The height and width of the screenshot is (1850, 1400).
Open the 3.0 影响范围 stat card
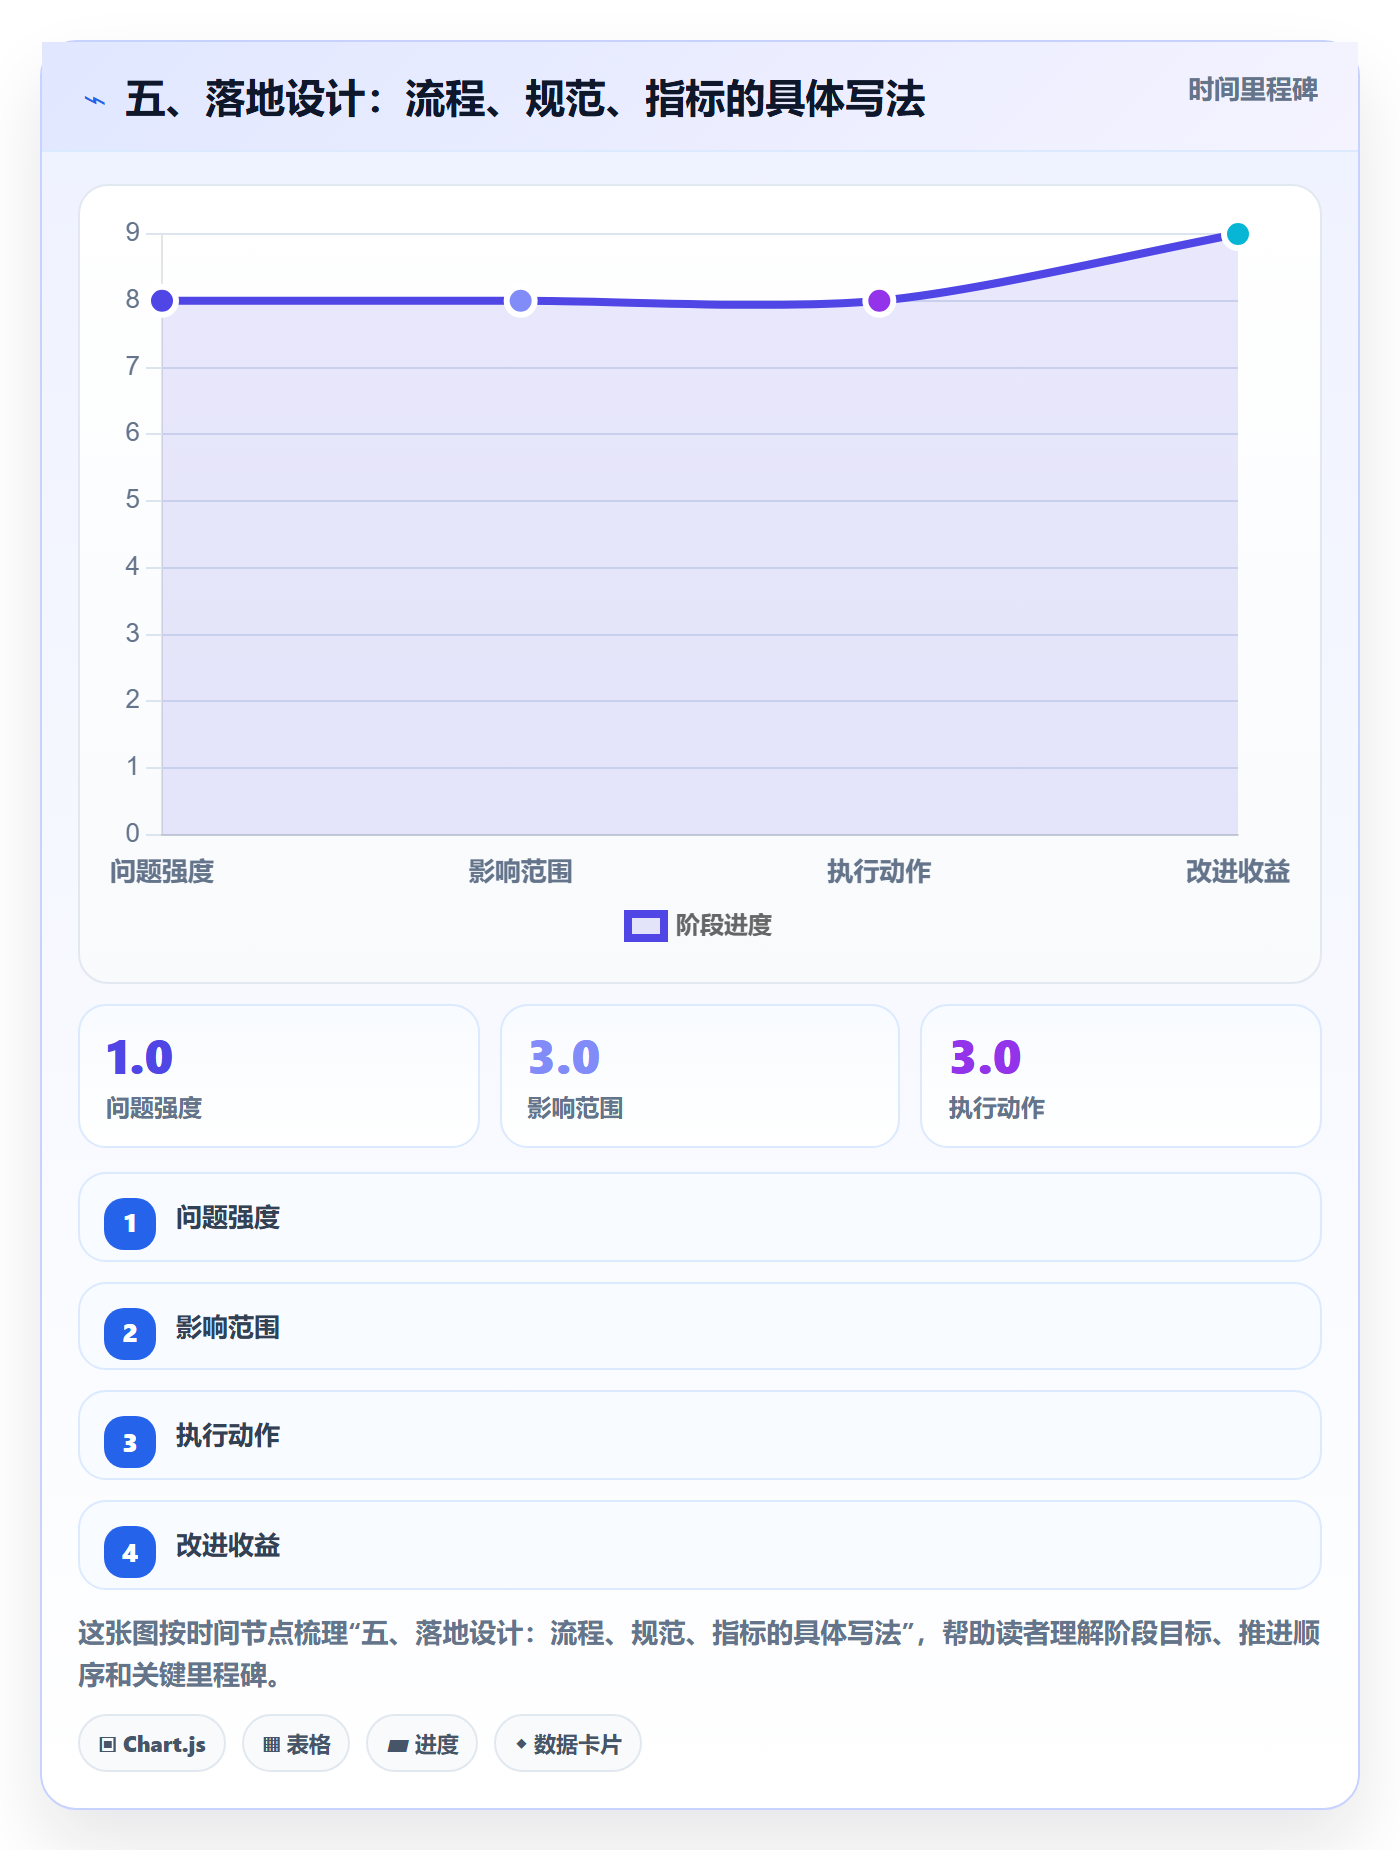coord(700,1076)
